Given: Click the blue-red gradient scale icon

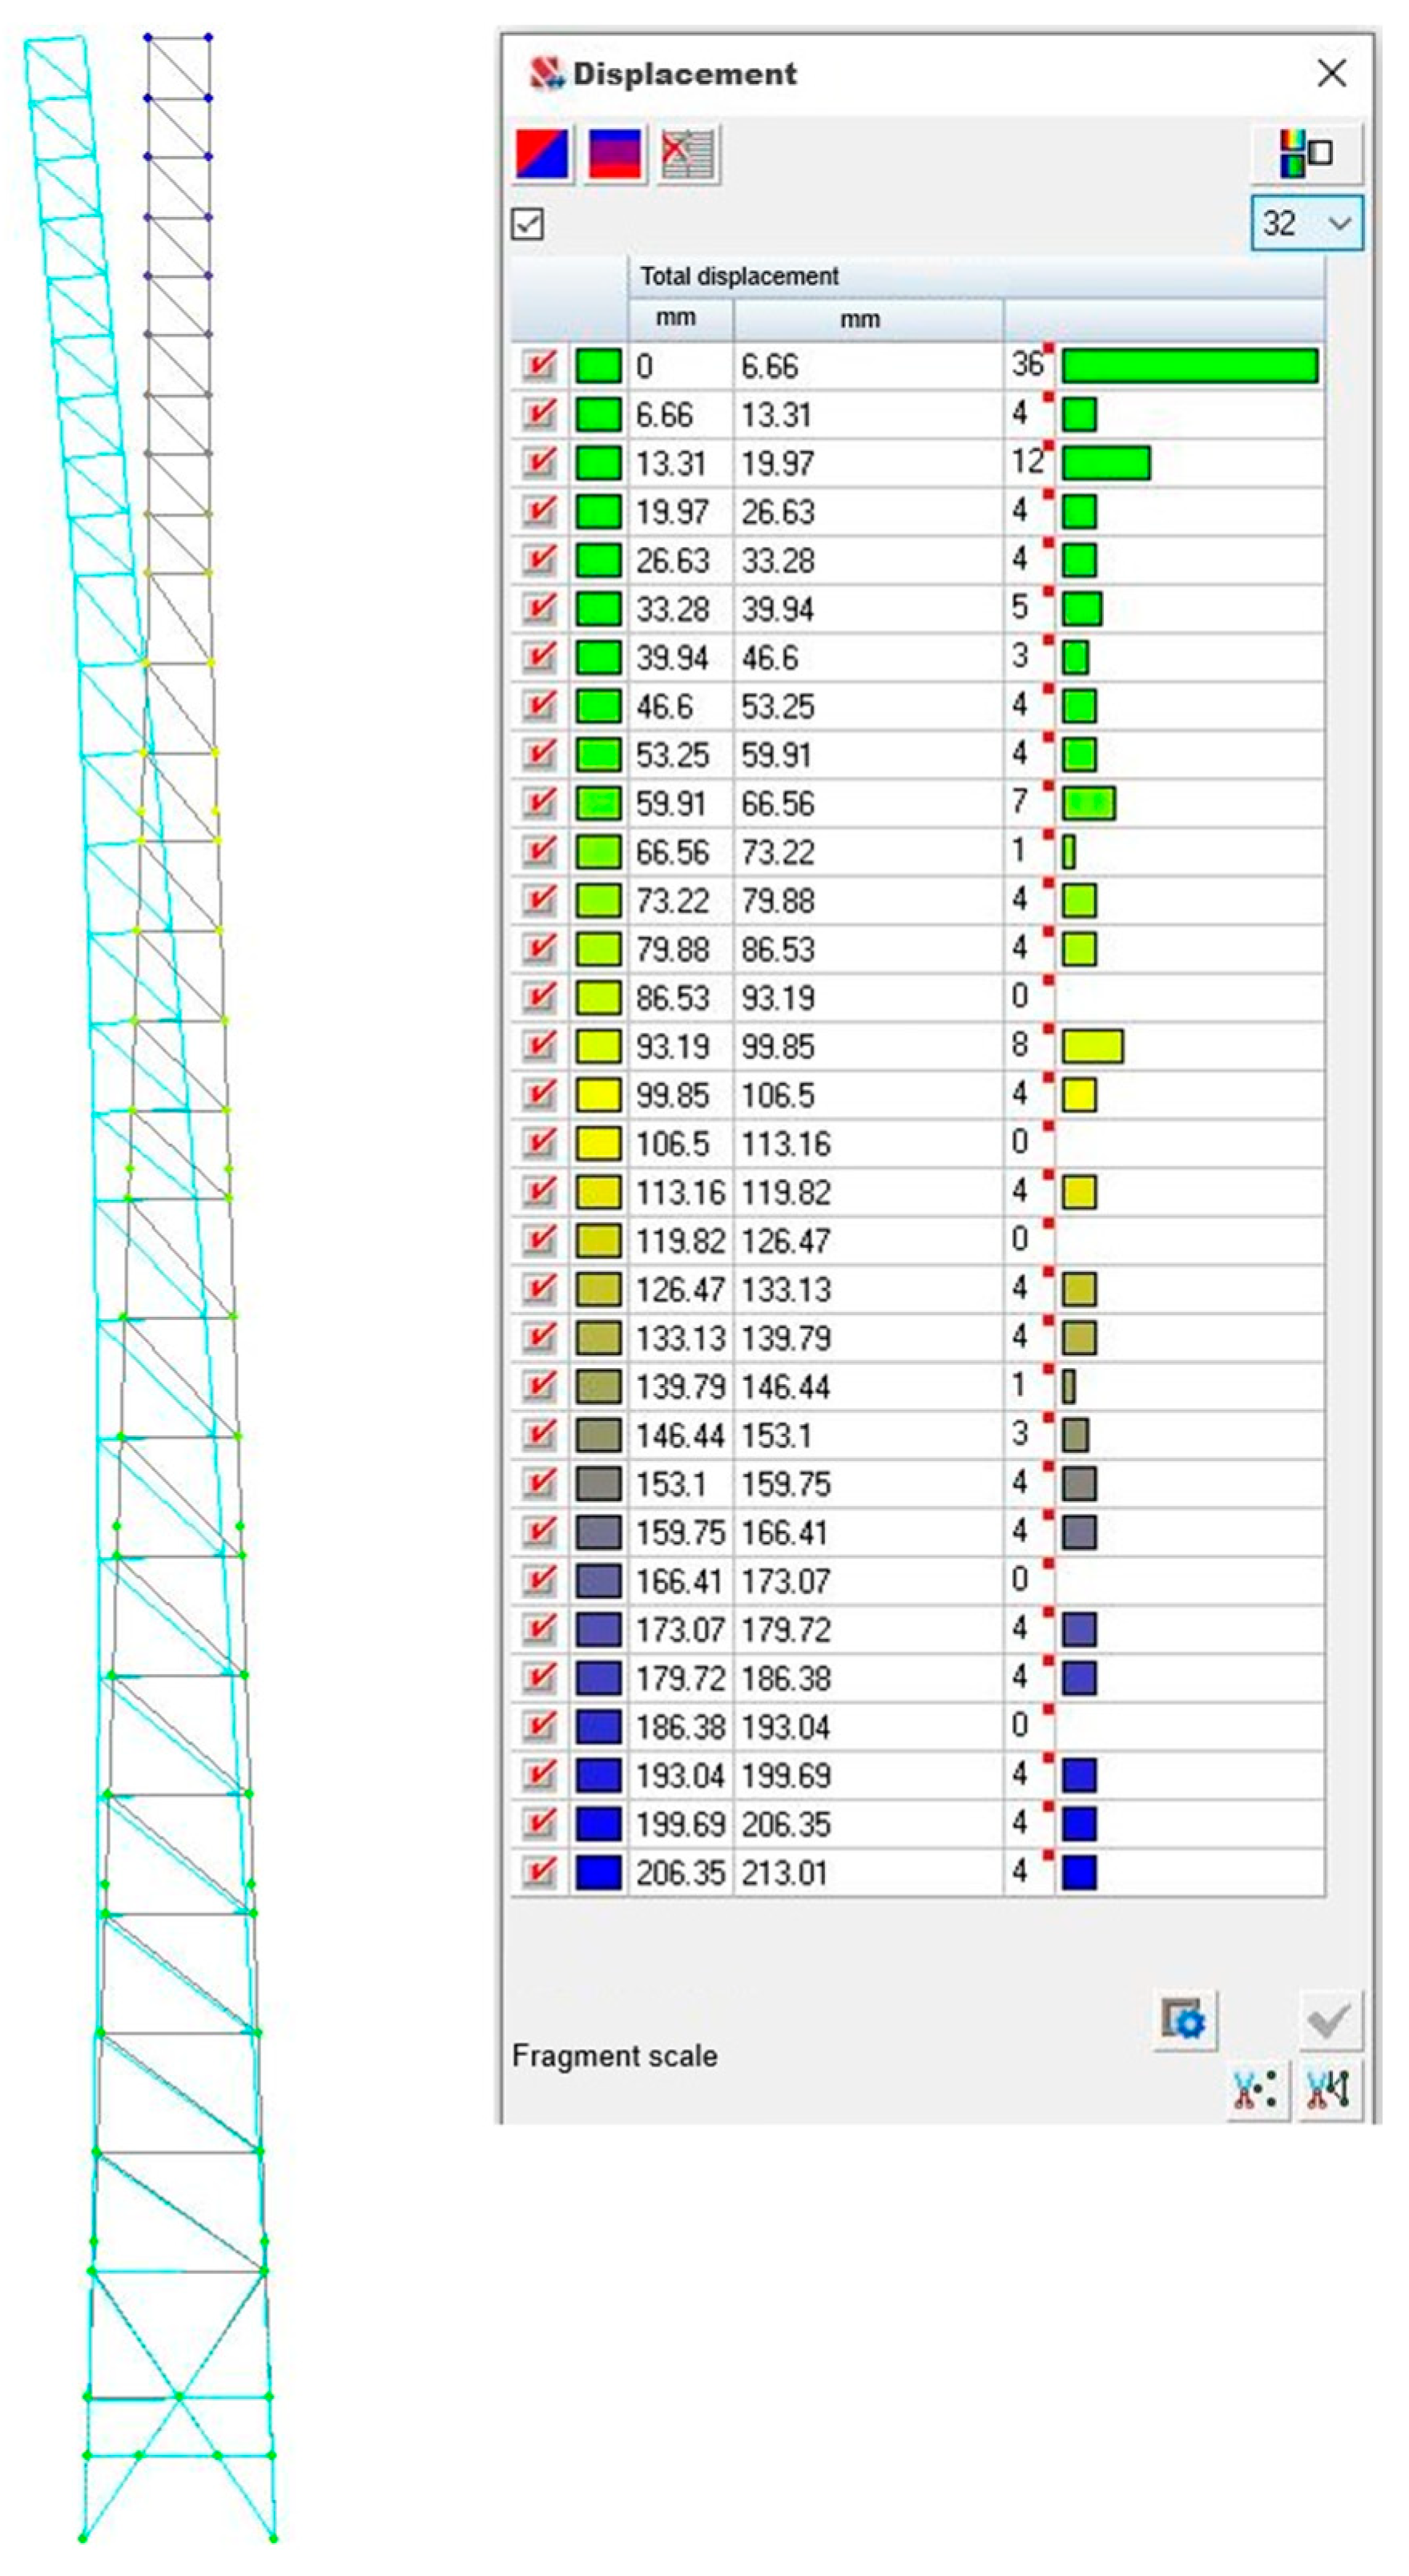Looking at the screenshot, I should coord(614,154).
